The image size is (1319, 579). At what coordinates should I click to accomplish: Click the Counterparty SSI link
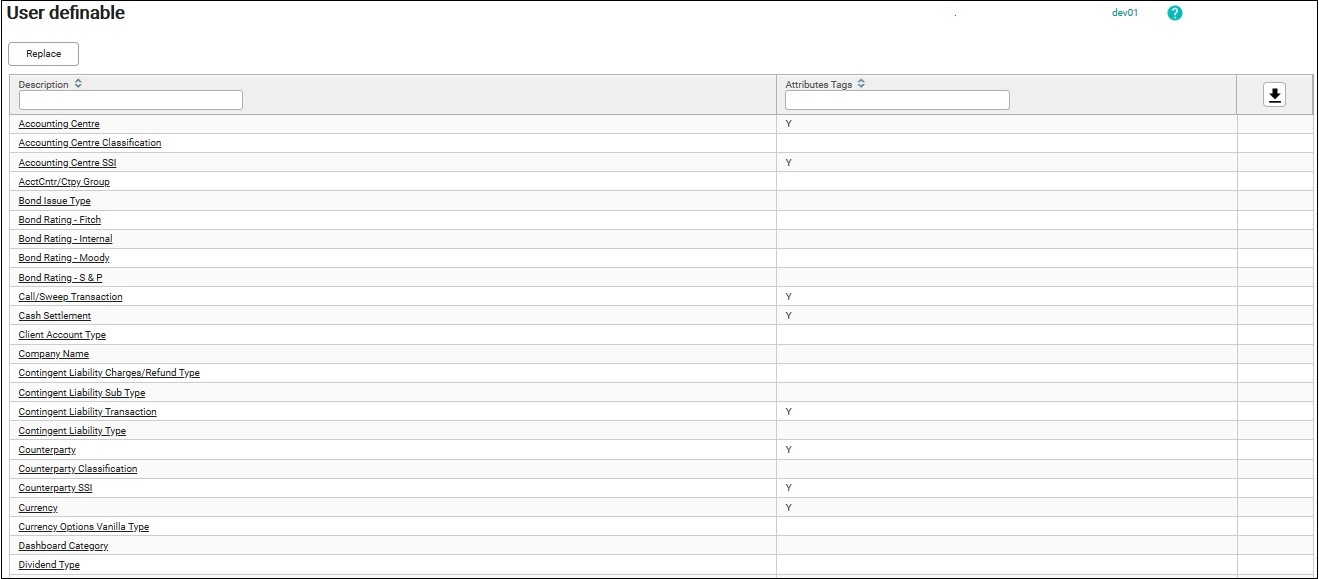55,488
